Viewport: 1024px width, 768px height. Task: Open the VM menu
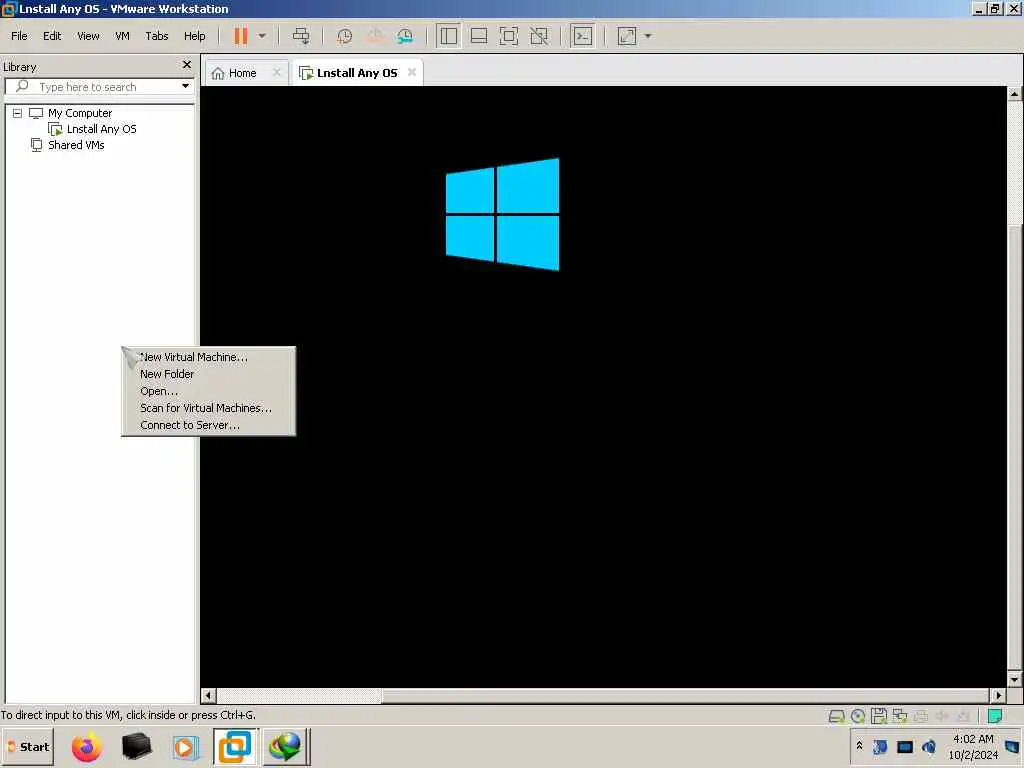click(122, 36)
